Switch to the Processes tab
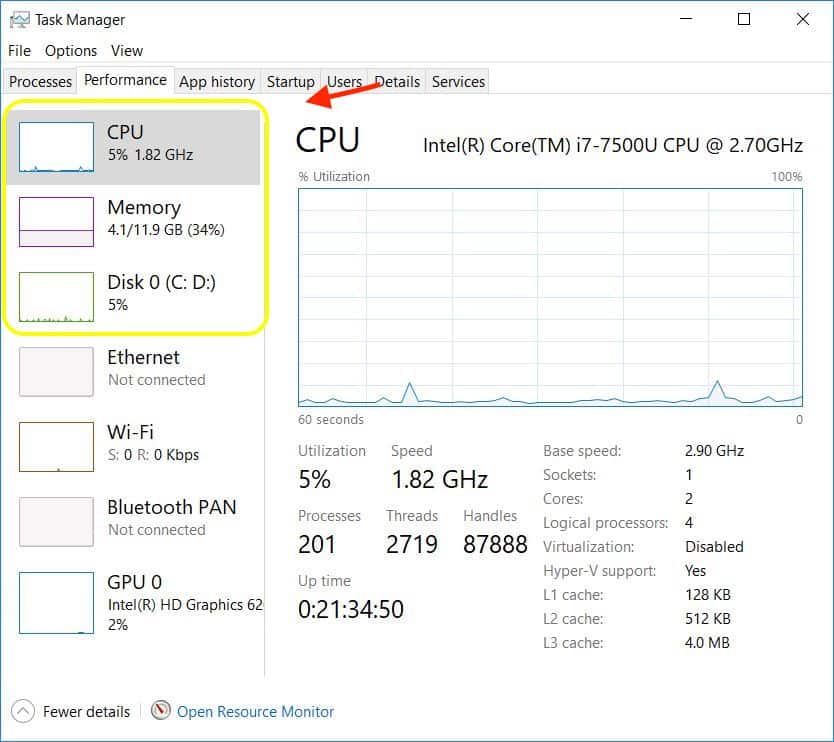 41,82
